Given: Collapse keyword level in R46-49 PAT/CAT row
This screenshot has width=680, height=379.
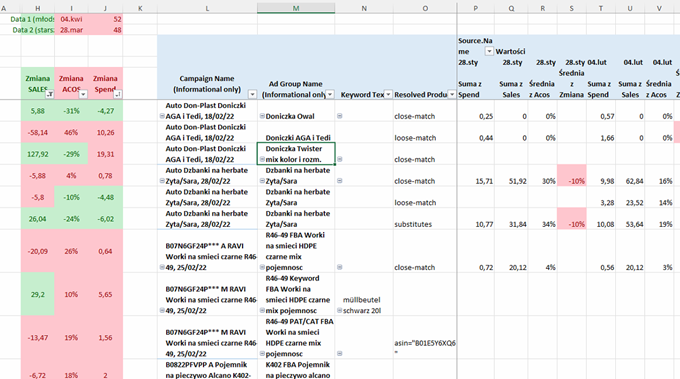Looking at the screenshot, I should pyautogui.click(x=340, y=354).
